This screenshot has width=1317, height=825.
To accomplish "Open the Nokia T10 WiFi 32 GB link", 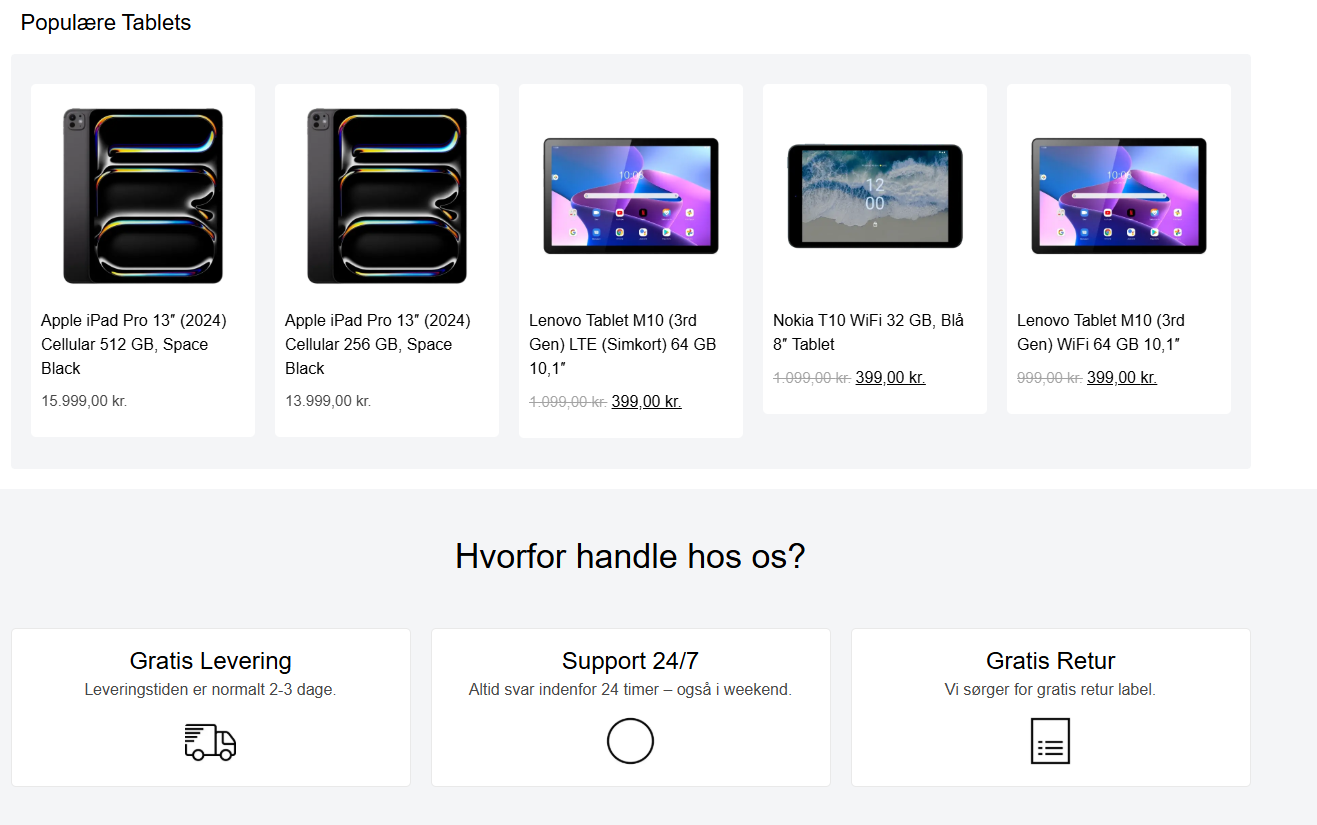I will (868, 332).
